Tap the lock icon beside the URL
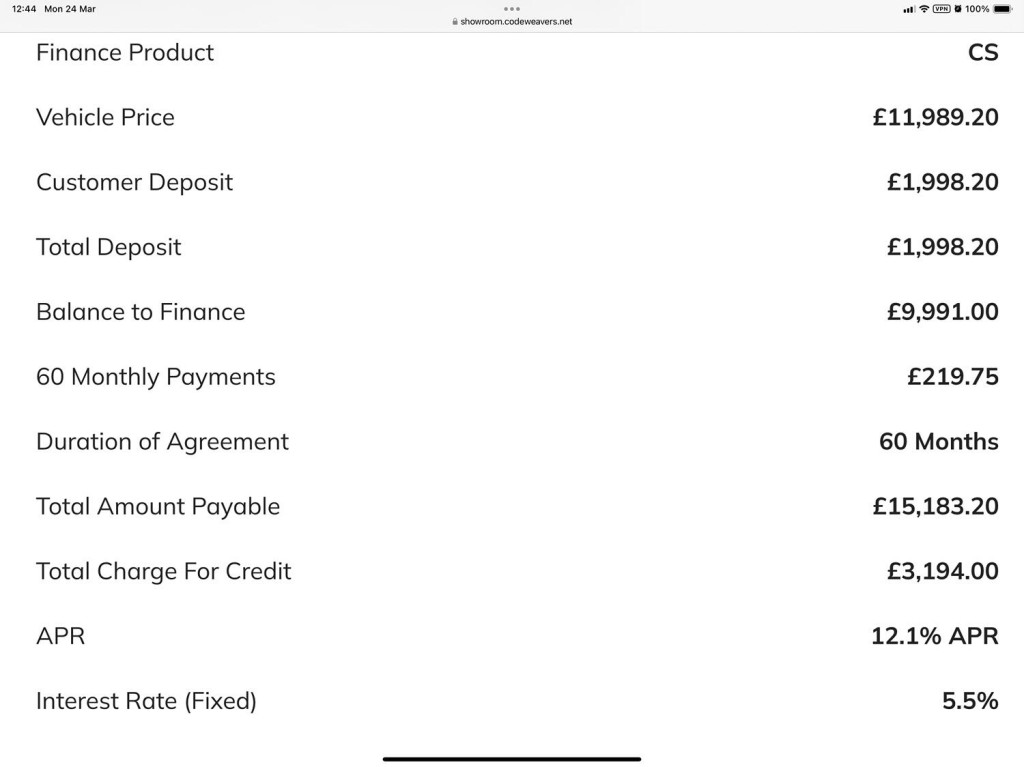 (x=455, y=21)
